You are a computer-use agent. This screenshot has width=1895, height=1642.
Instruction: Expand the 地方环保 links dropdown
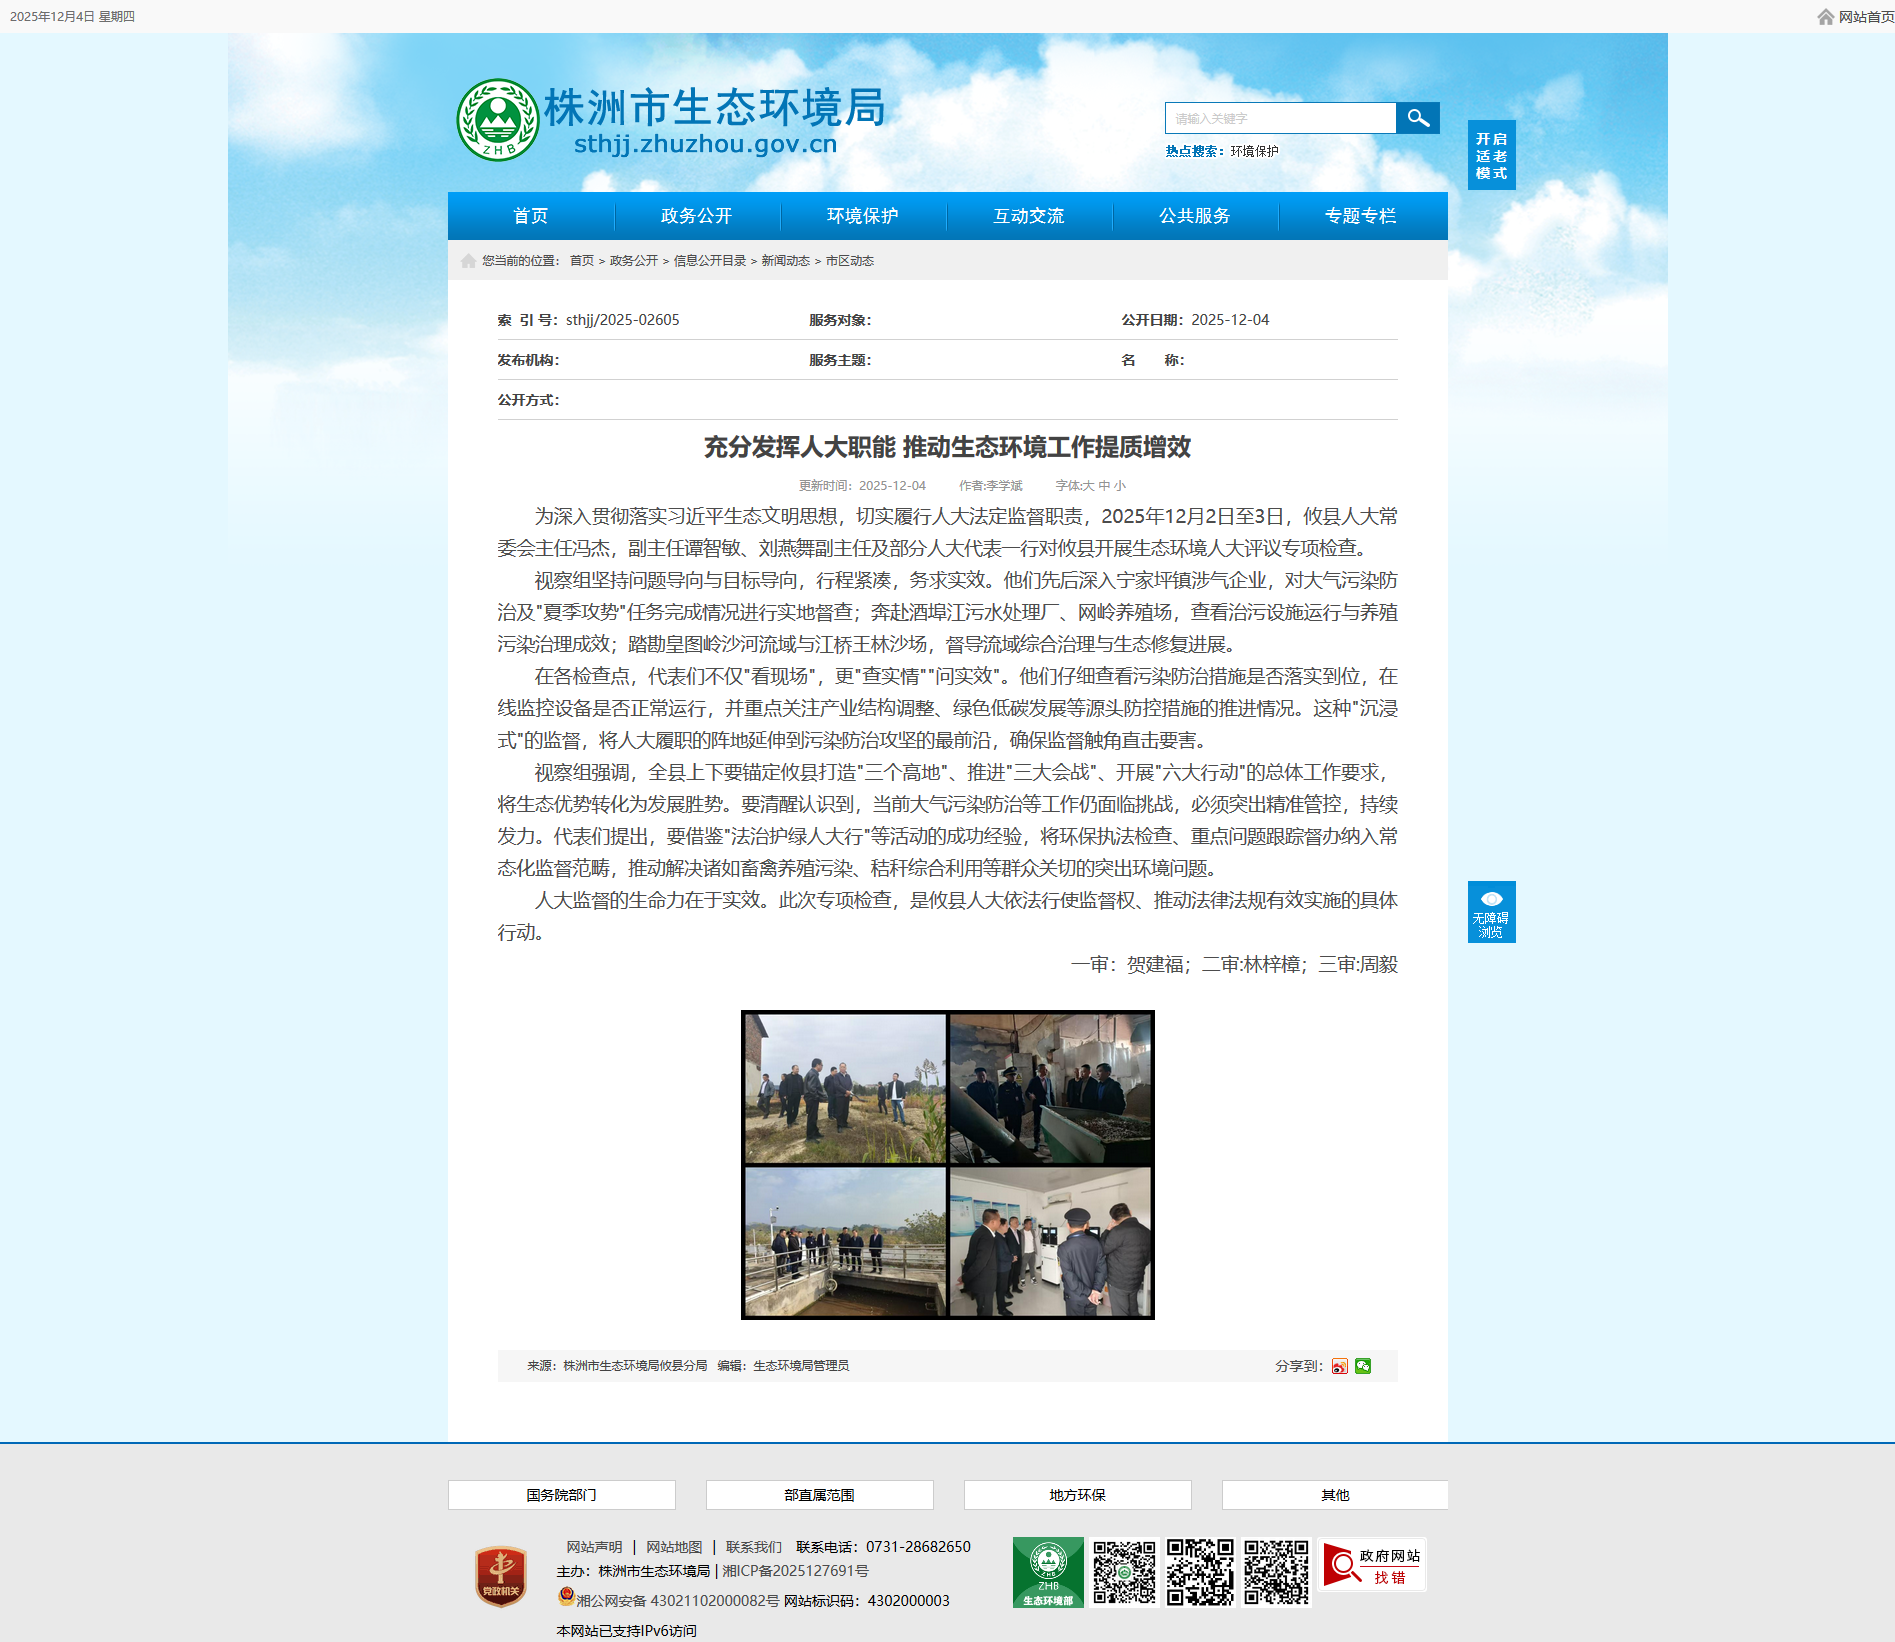1077,1495
